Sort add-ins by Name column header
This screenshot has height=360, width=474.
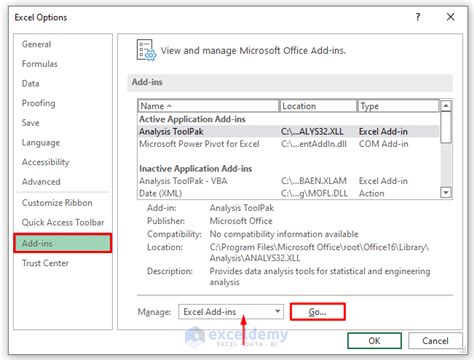pos(208,106)
